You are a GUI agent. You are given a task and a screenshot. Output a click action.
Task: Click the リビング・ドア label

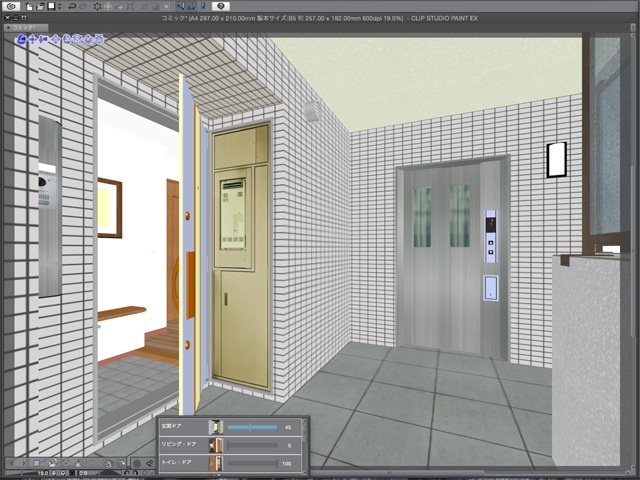click(x=179, y=444)
